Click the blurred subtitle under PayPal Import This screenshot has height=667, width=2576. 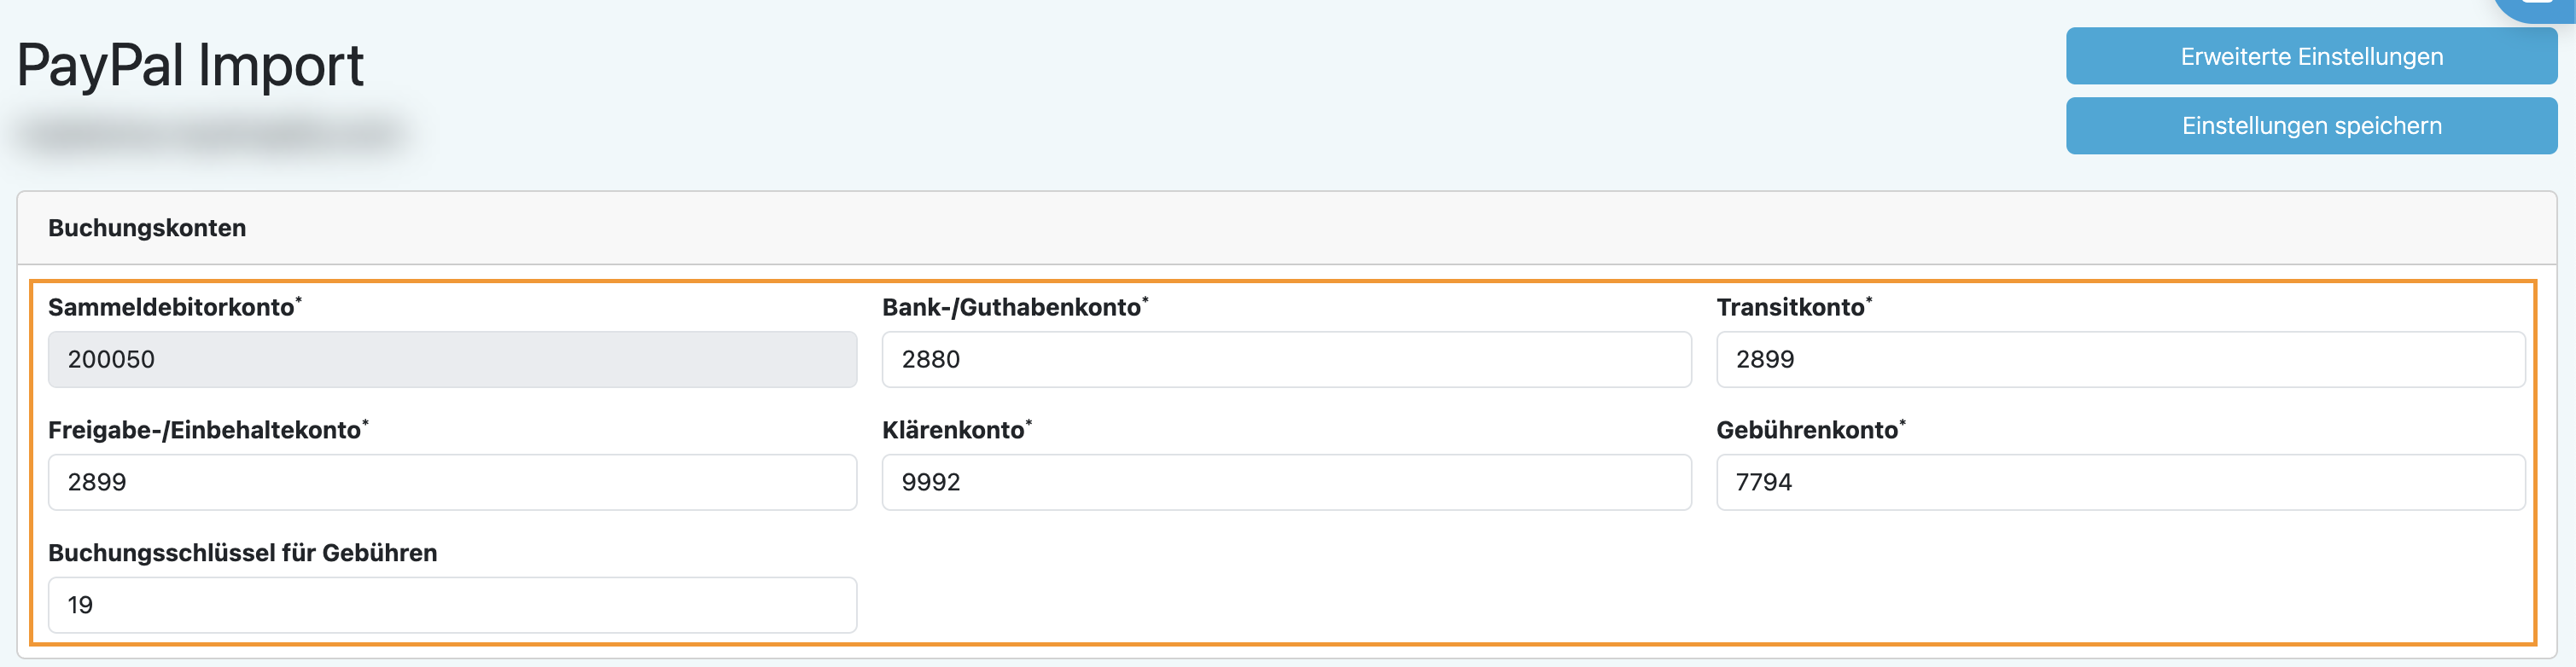(212, 133)
